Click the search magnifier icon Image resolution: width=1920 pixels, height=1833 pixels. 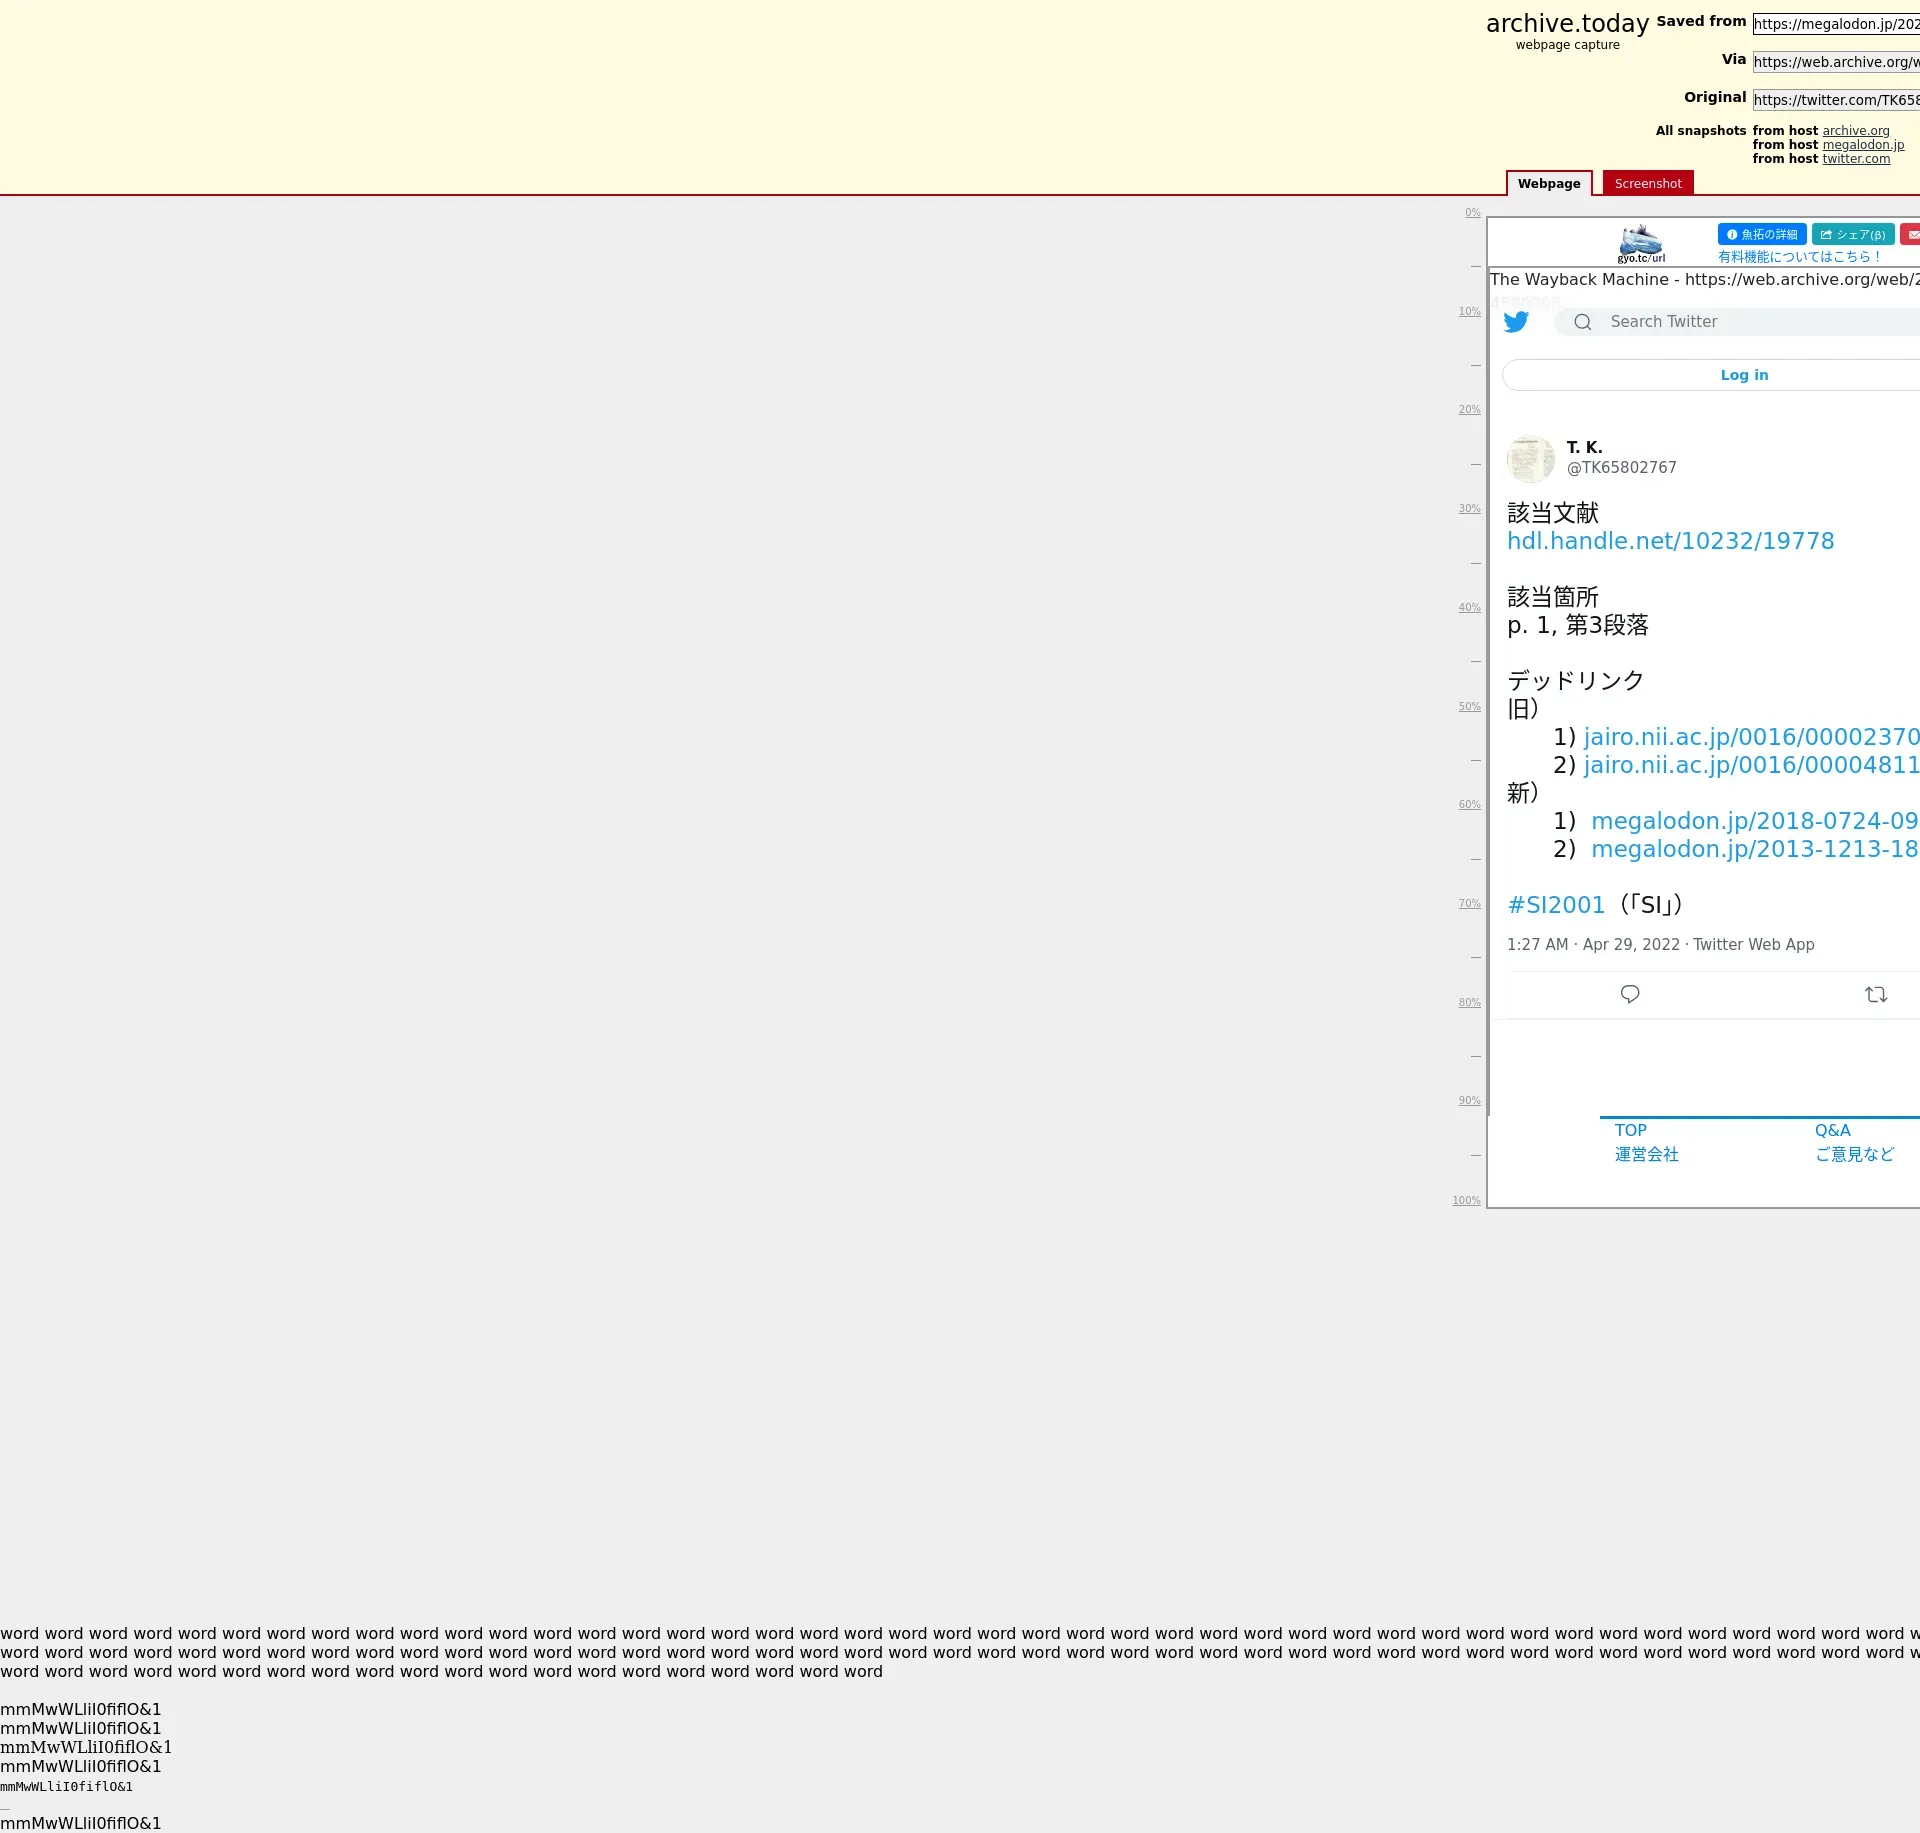click(1582, 322)
